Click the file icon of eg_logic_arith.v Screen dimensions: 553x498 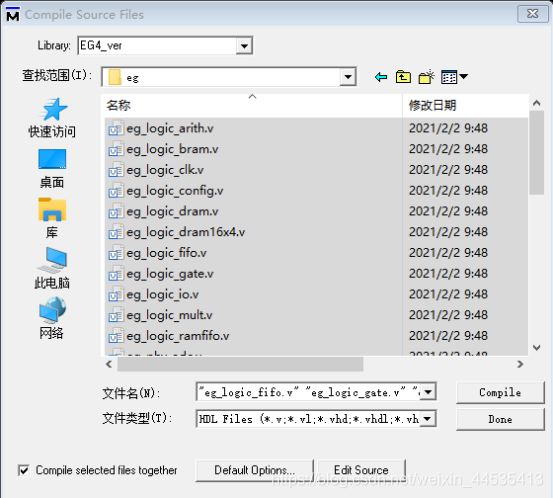(x=116, y=129)
